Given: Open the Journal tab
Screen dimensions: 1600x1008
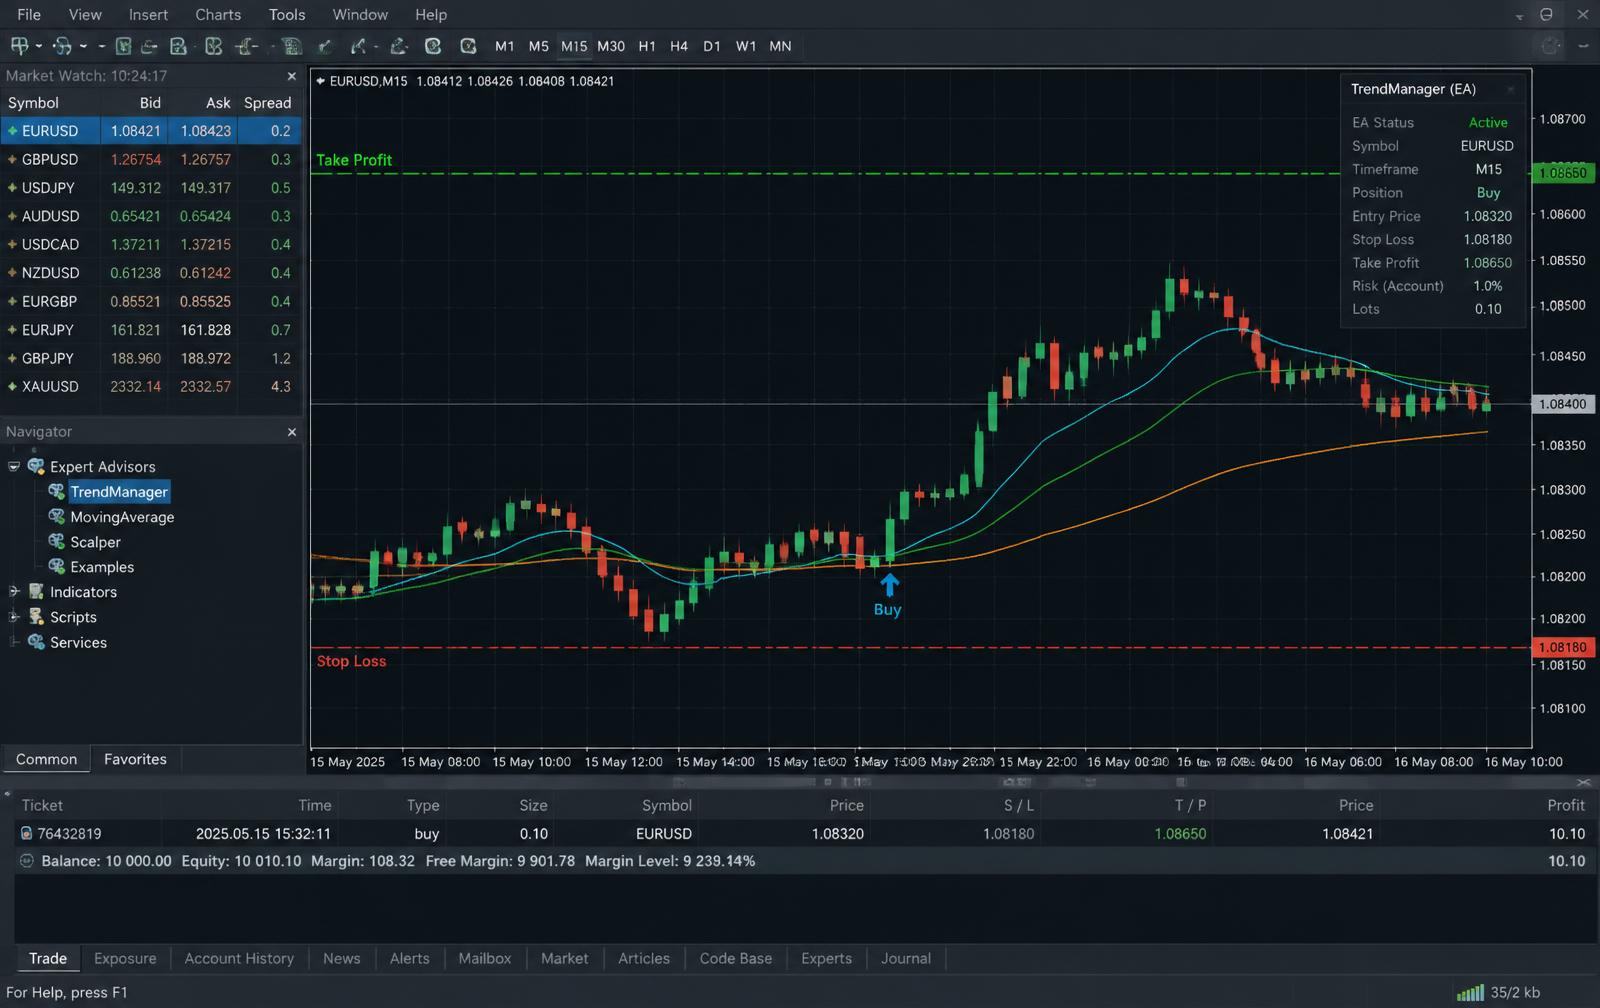Looking at the screenshot, I should (906, 958).
